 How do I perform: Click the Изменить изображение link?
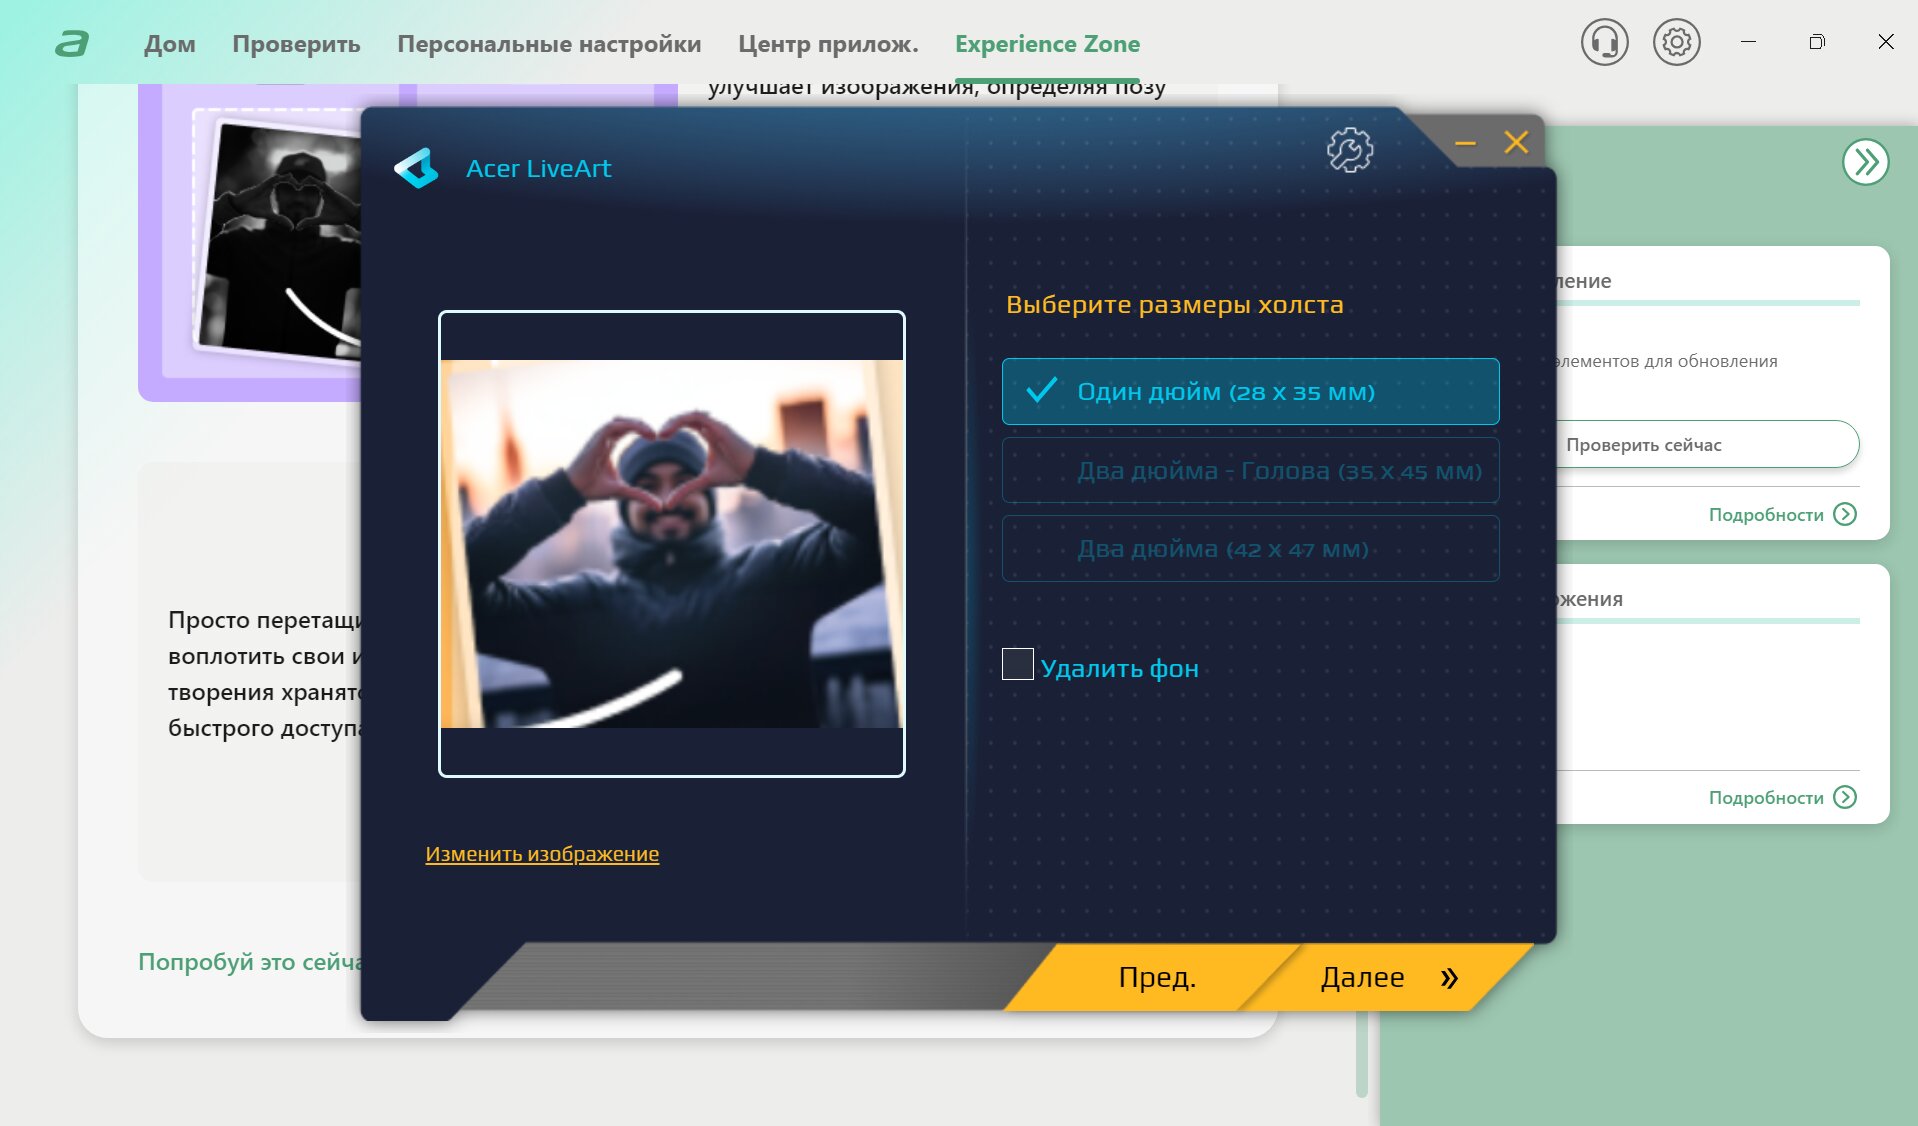(x=542, y=854)
